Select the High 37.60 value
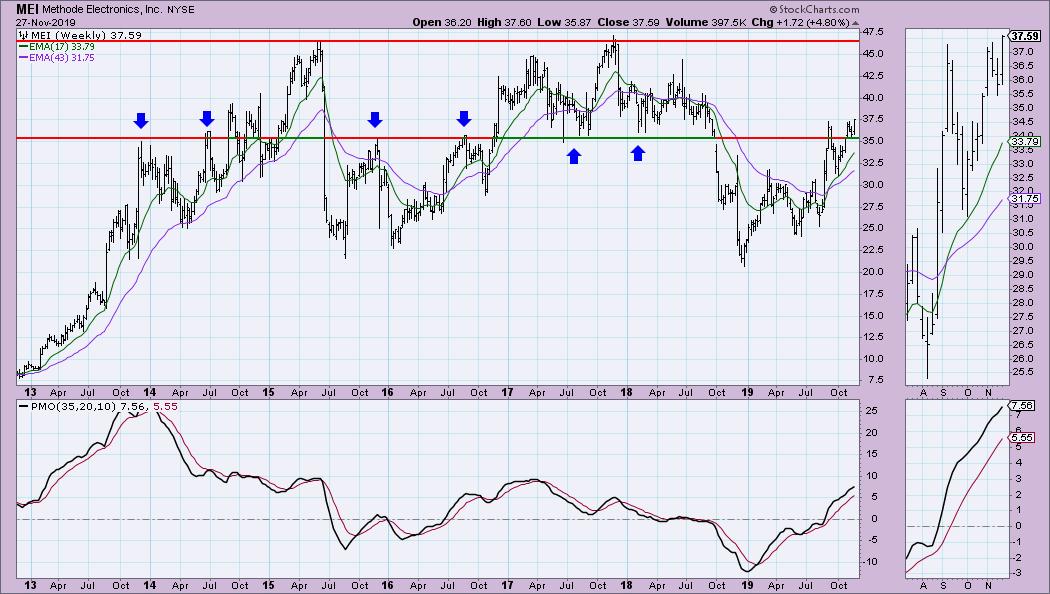 [x=504, y=22]
